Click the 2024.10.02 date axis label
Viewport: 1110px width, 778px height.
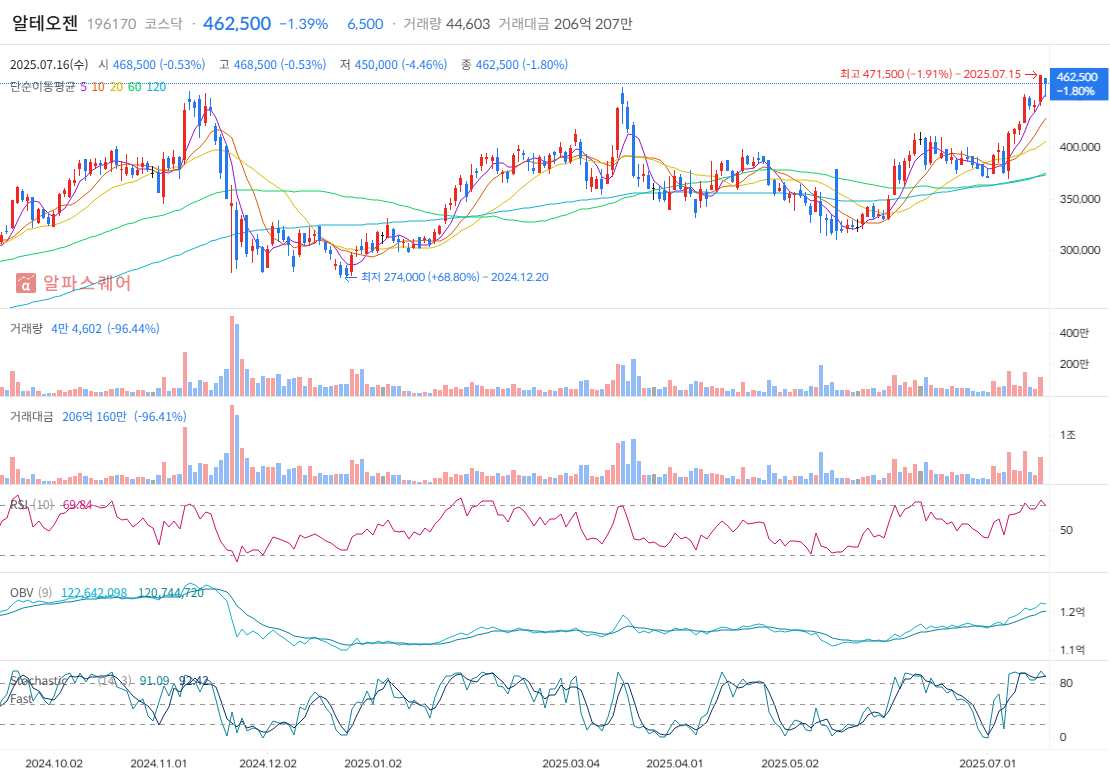coord(54,764)
